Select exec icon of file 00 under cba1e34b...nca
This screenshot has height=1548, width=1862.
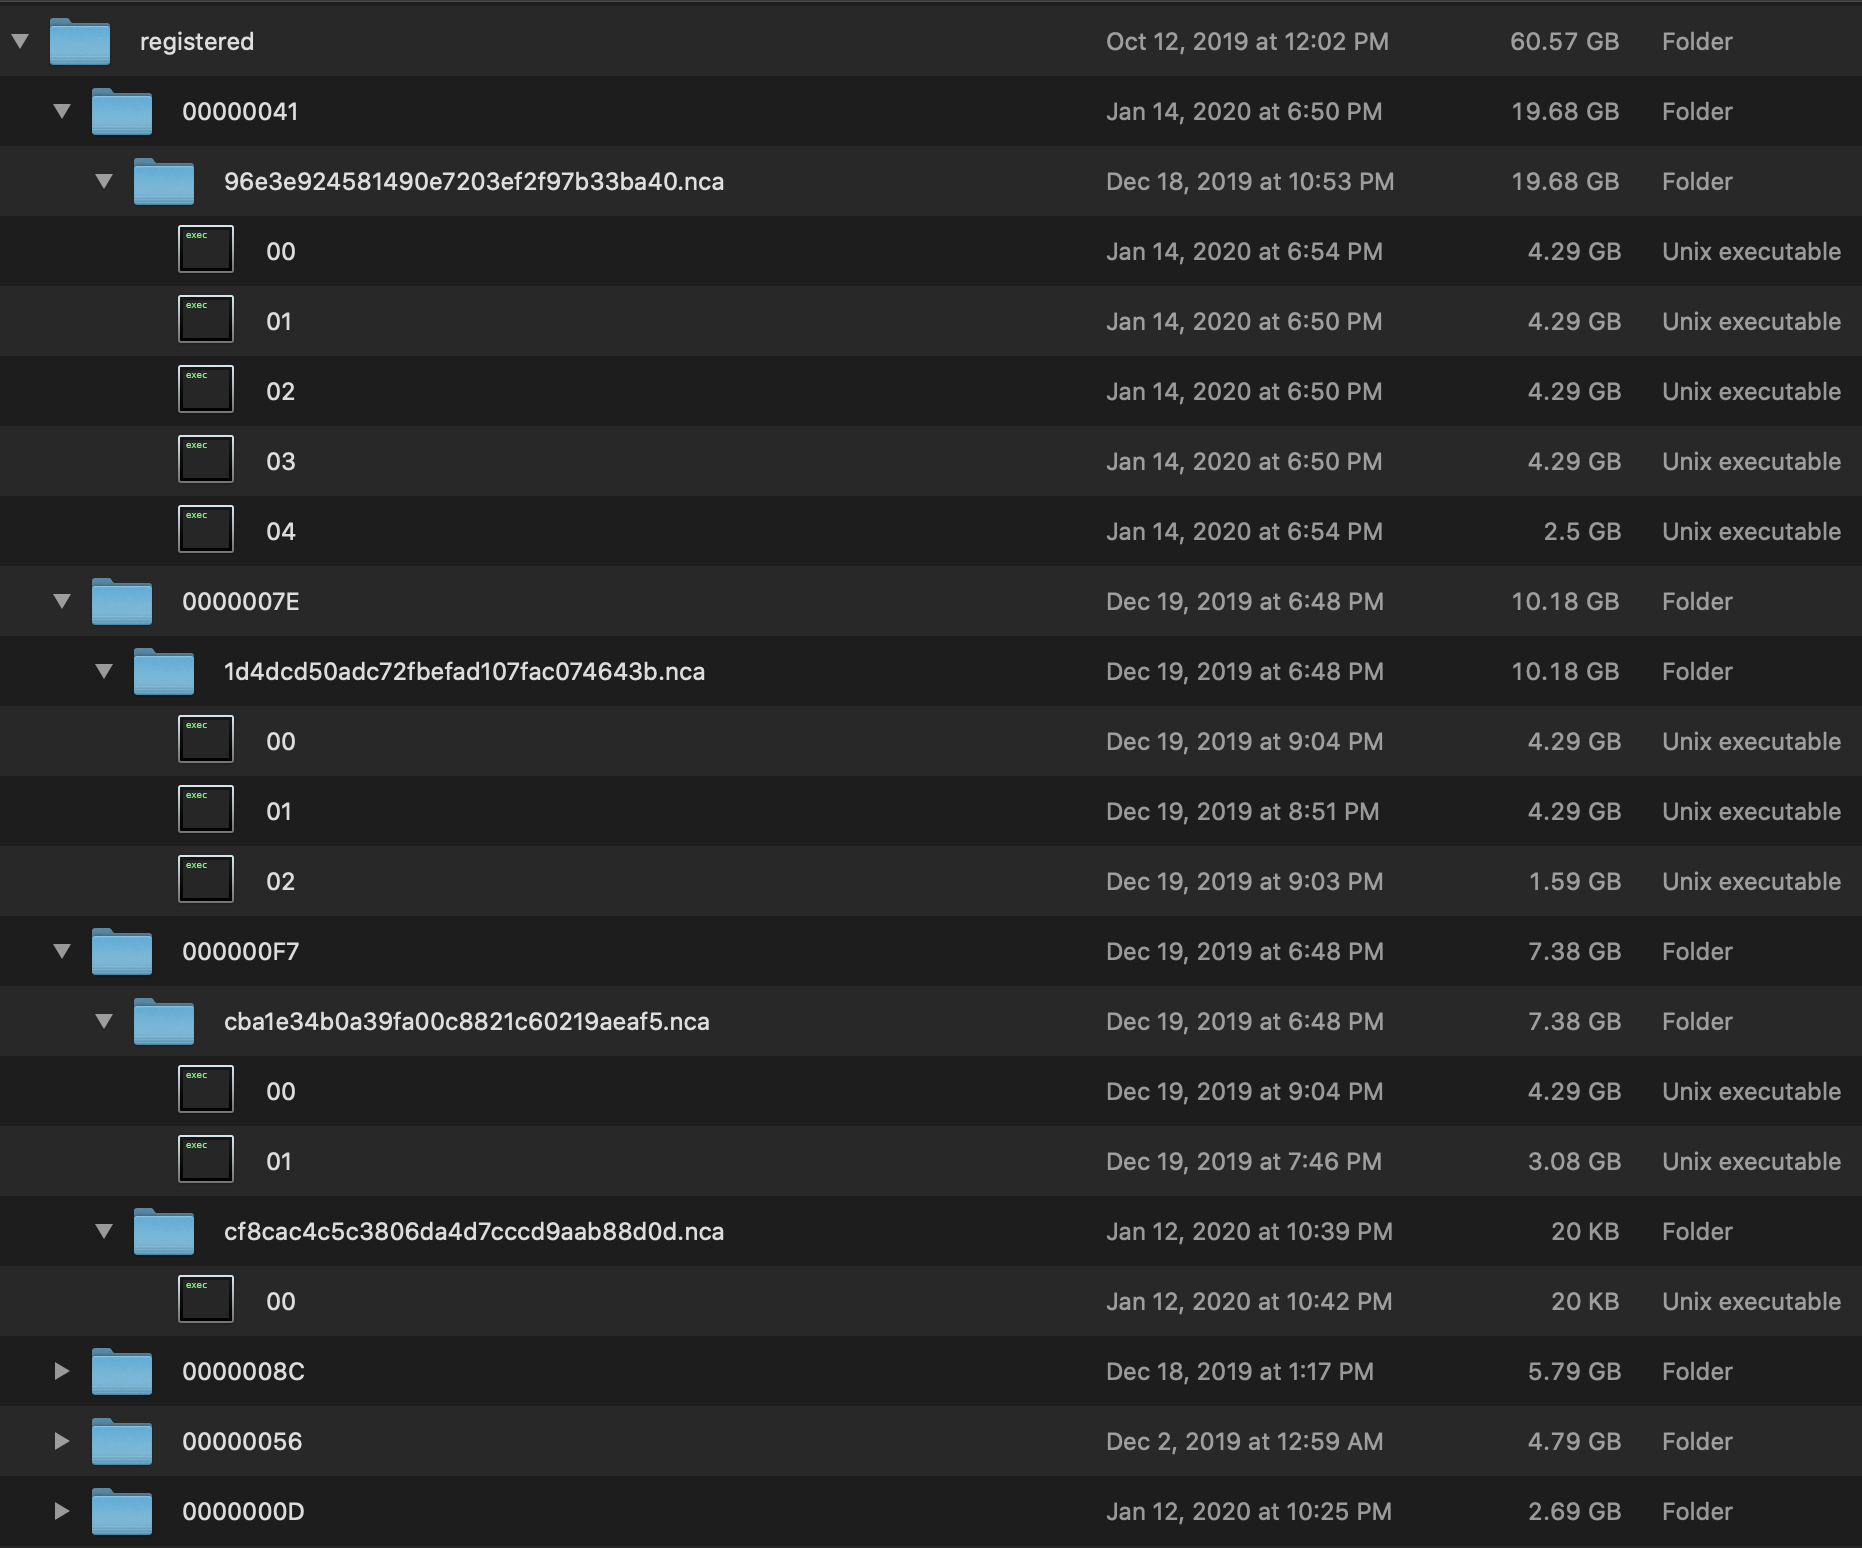click(206, 1089)
